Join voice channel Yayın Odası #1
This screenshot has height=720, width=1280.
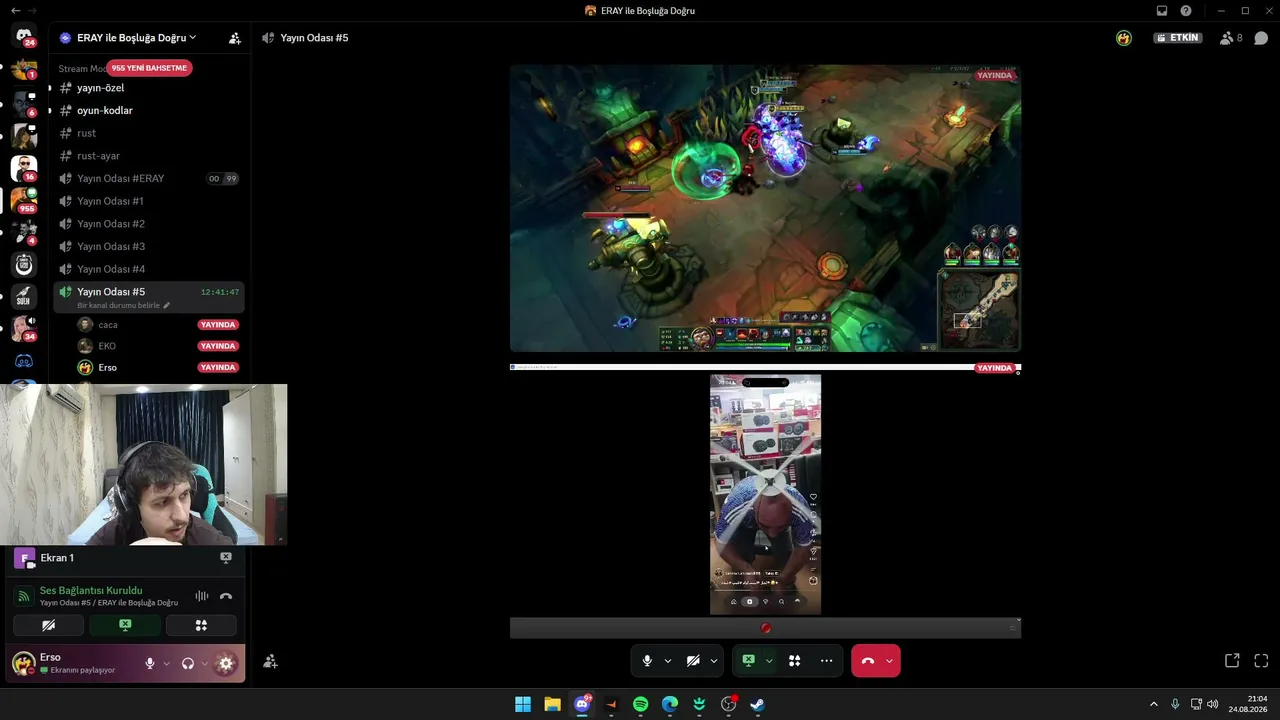click(148, 201)
